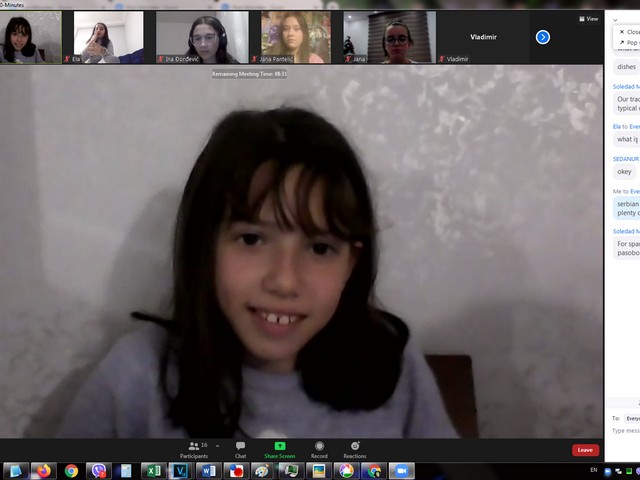Open the first taskbar folder icon
This screenshot has height=480, width=640.
point(16,471)
